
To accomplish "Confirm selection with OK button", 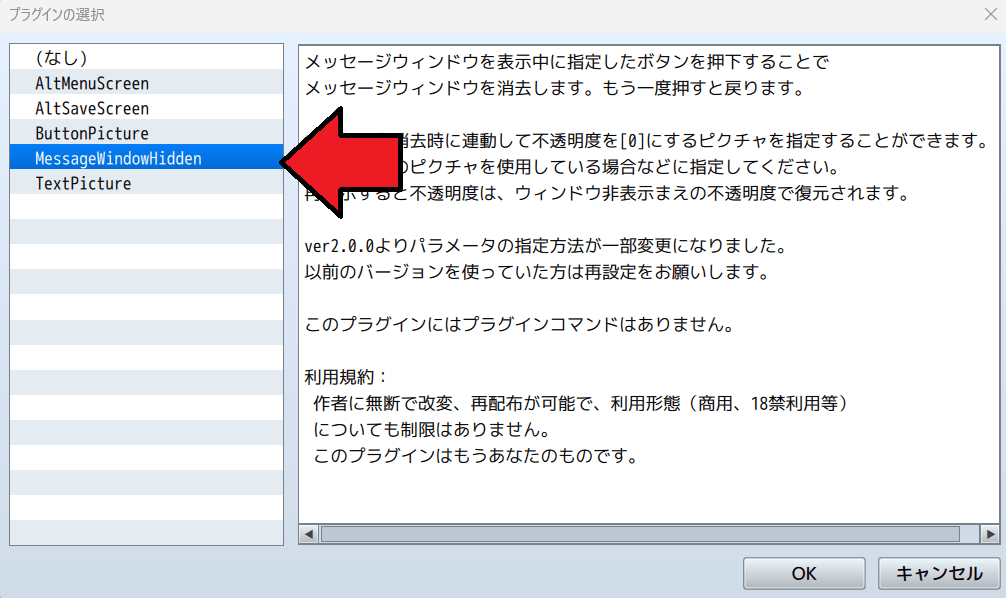I will pos(804,573).
